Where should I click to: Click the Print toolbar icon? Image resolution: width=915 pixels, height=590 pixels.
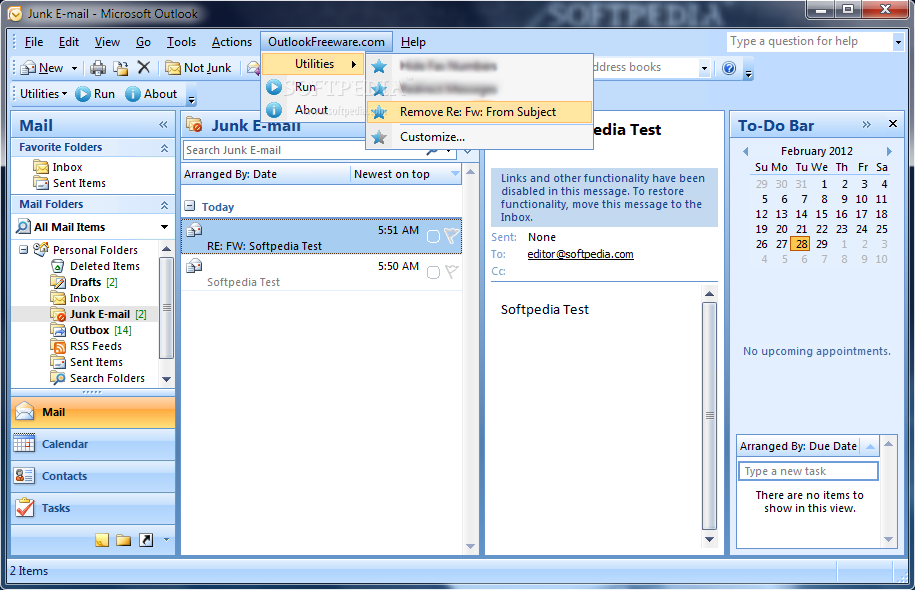tap(97, 68)
